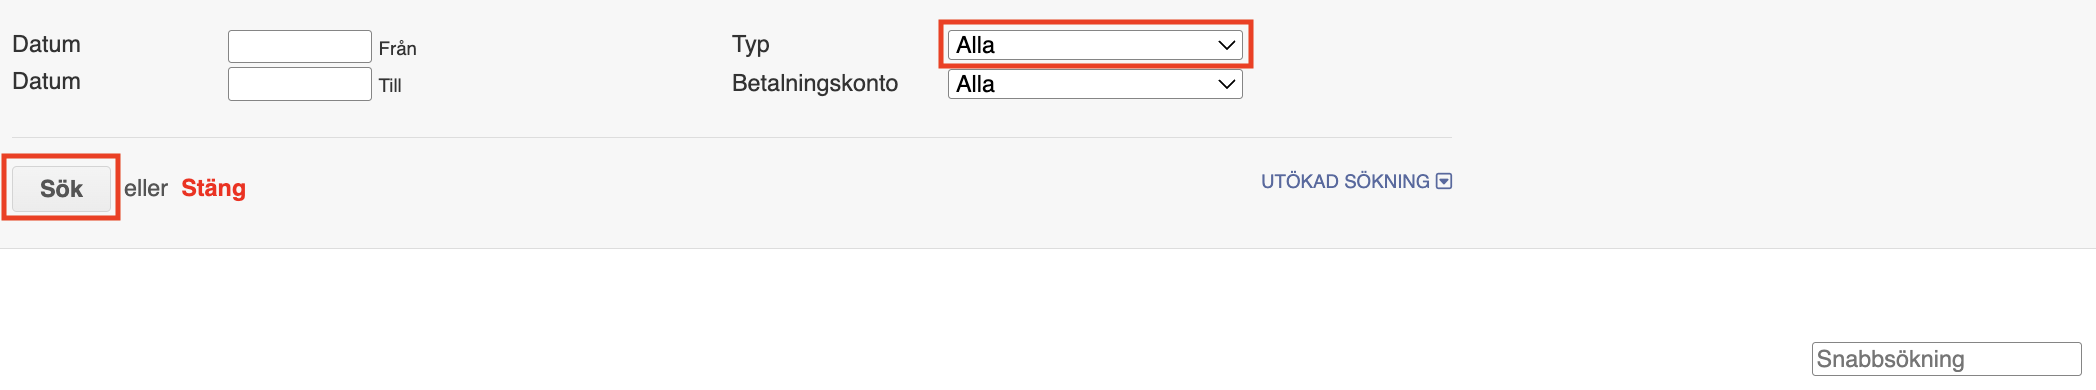
Task: Click the chevron arrow of the Typ dropdown
Action: (x=1226, y=45)
